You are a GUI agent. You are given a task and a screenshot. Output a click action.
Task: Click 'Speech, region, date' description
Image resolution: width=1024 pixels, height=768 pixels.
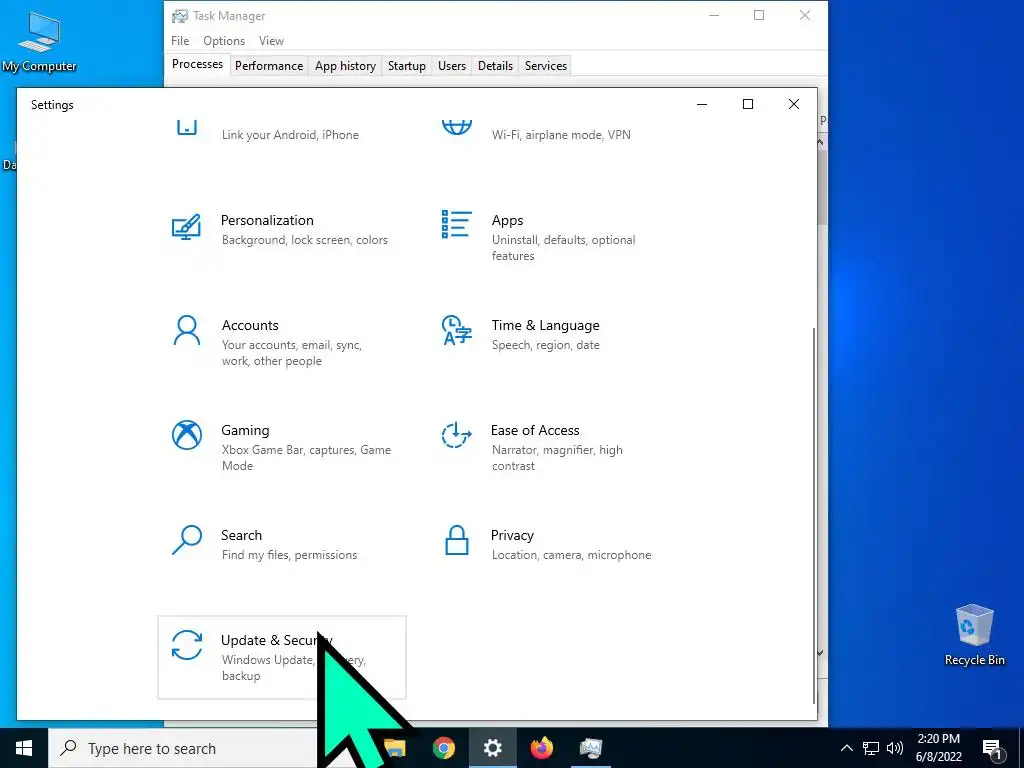(545, 345)
